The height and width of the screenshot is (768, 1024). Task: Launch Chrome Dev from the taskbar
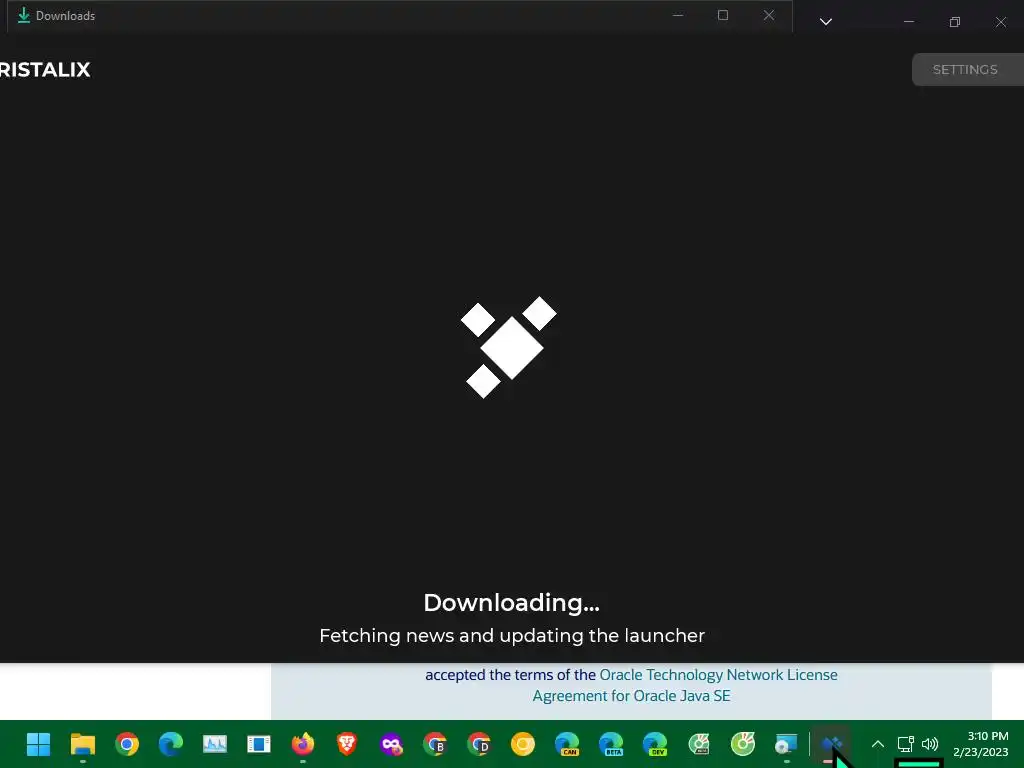[479, 744]
